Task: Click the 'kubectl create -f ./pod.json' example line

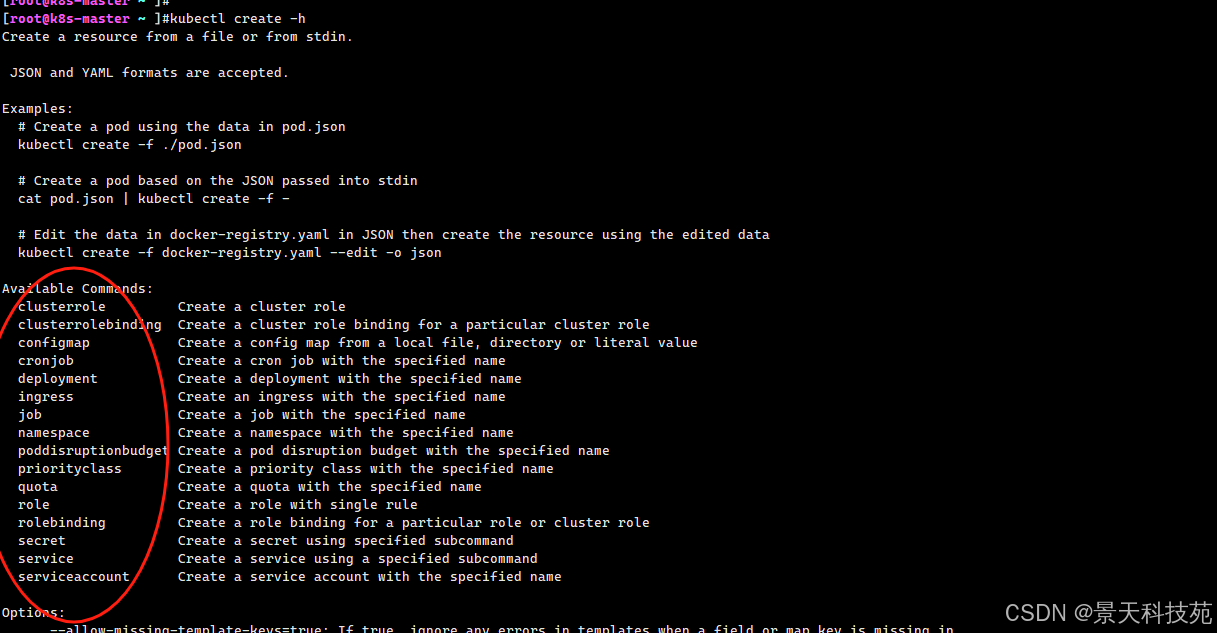Action: [x=129, y=145]
